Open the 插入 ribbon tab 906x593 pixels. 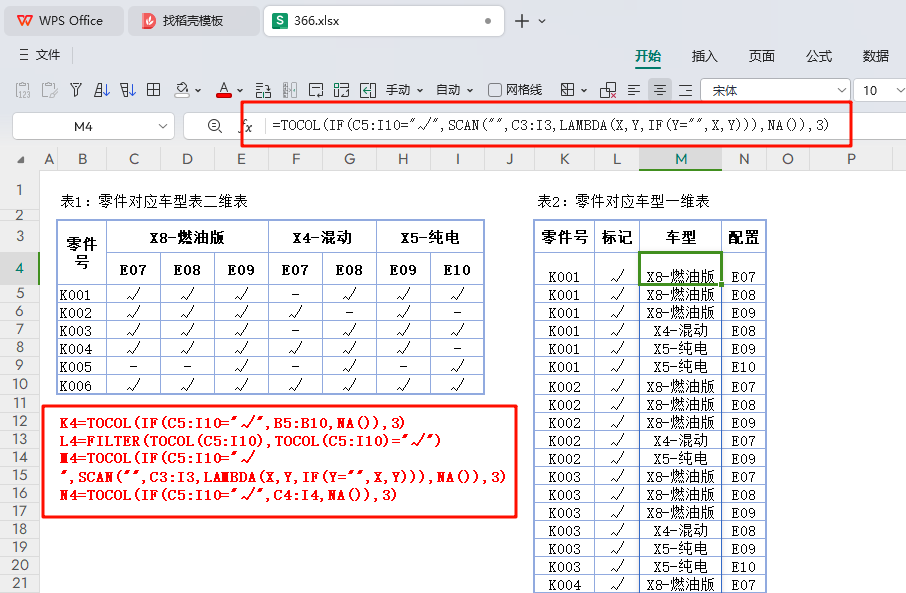pos(704,56)
